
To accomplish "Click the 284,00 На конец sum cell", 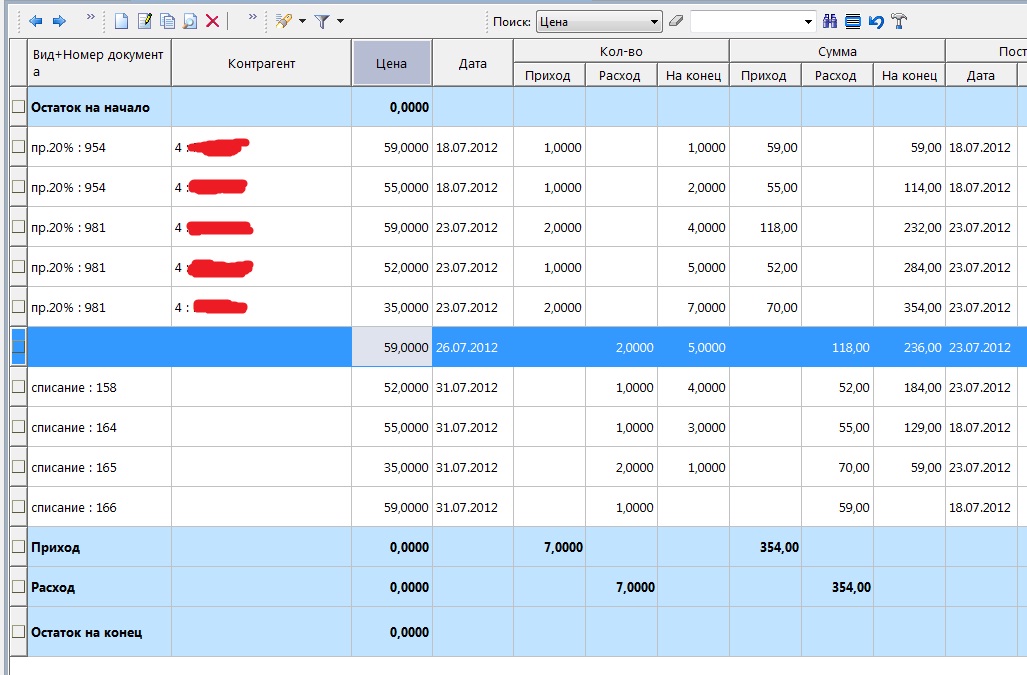I will (x=910, y=267).
